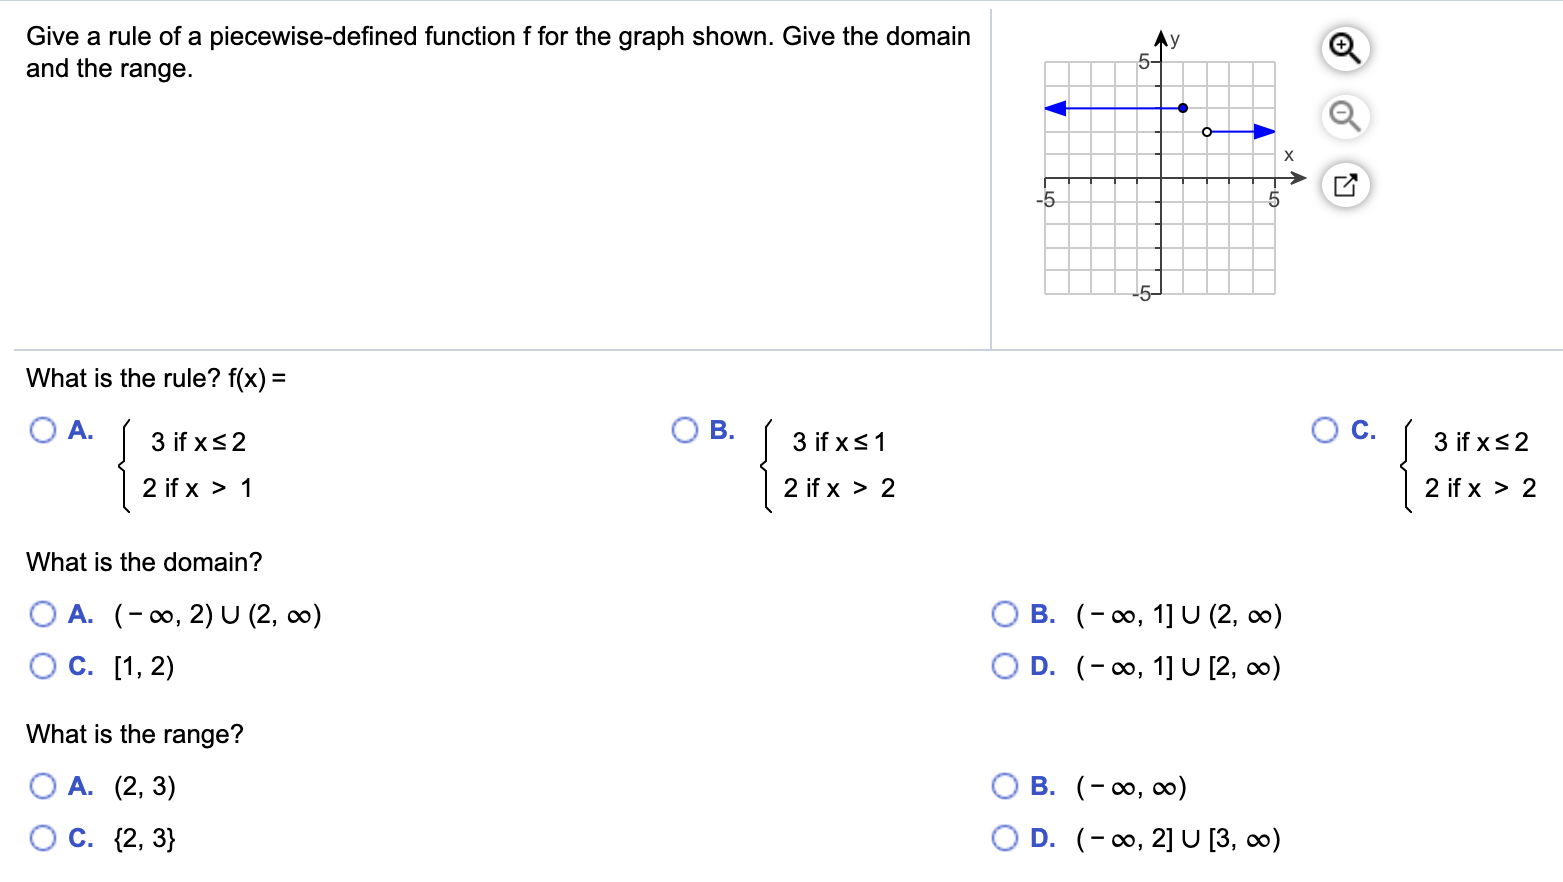Select domain answer B

point(1005,614)
